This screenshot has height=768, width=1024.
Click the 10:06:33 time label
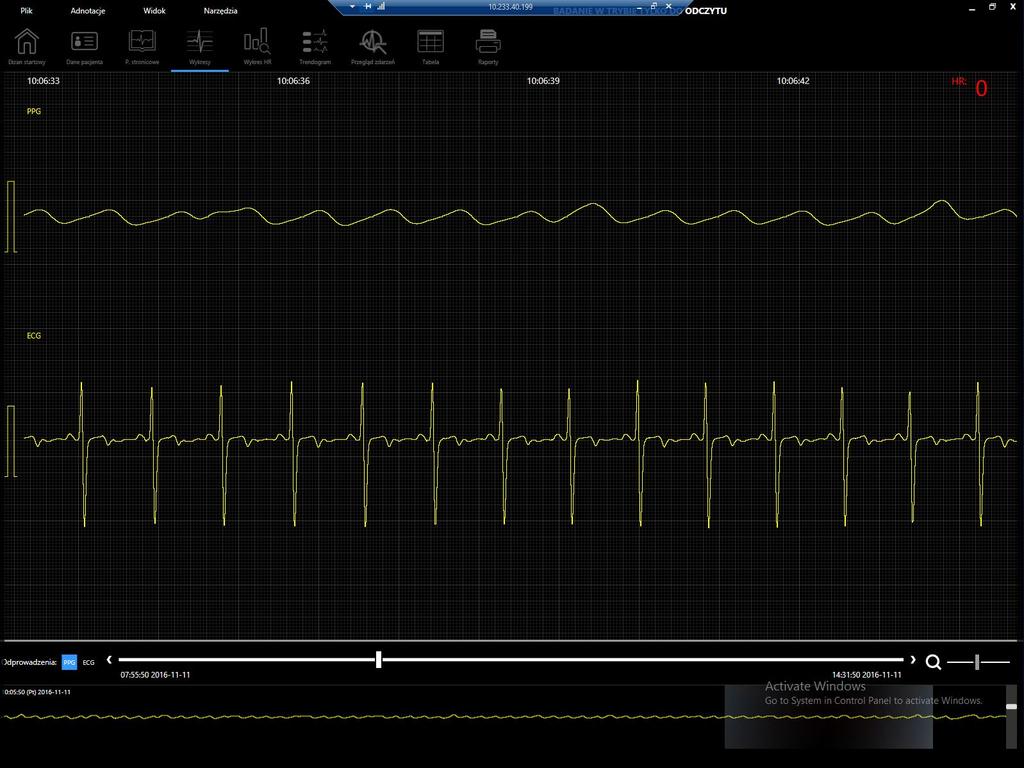pyautogui.click(x=43, y=81)
